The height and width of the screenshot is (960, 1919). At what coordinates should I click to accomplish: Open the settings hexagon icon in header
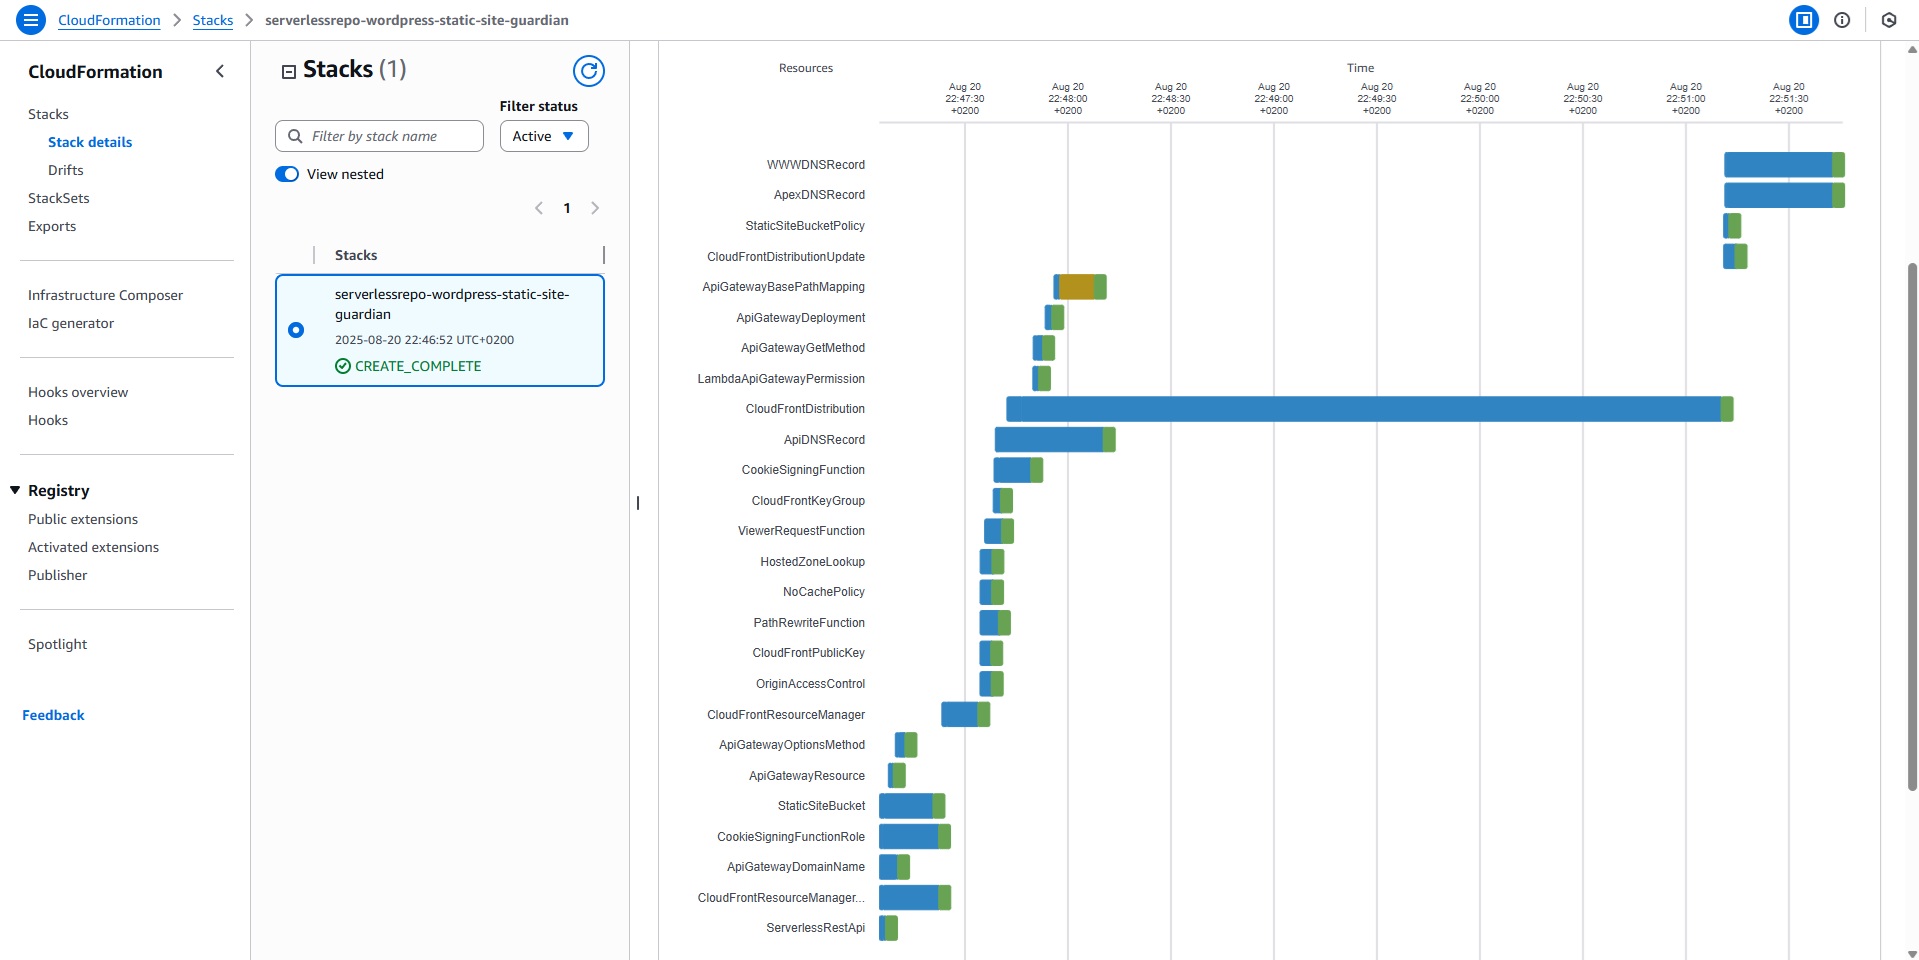(x=1889, y=20)
